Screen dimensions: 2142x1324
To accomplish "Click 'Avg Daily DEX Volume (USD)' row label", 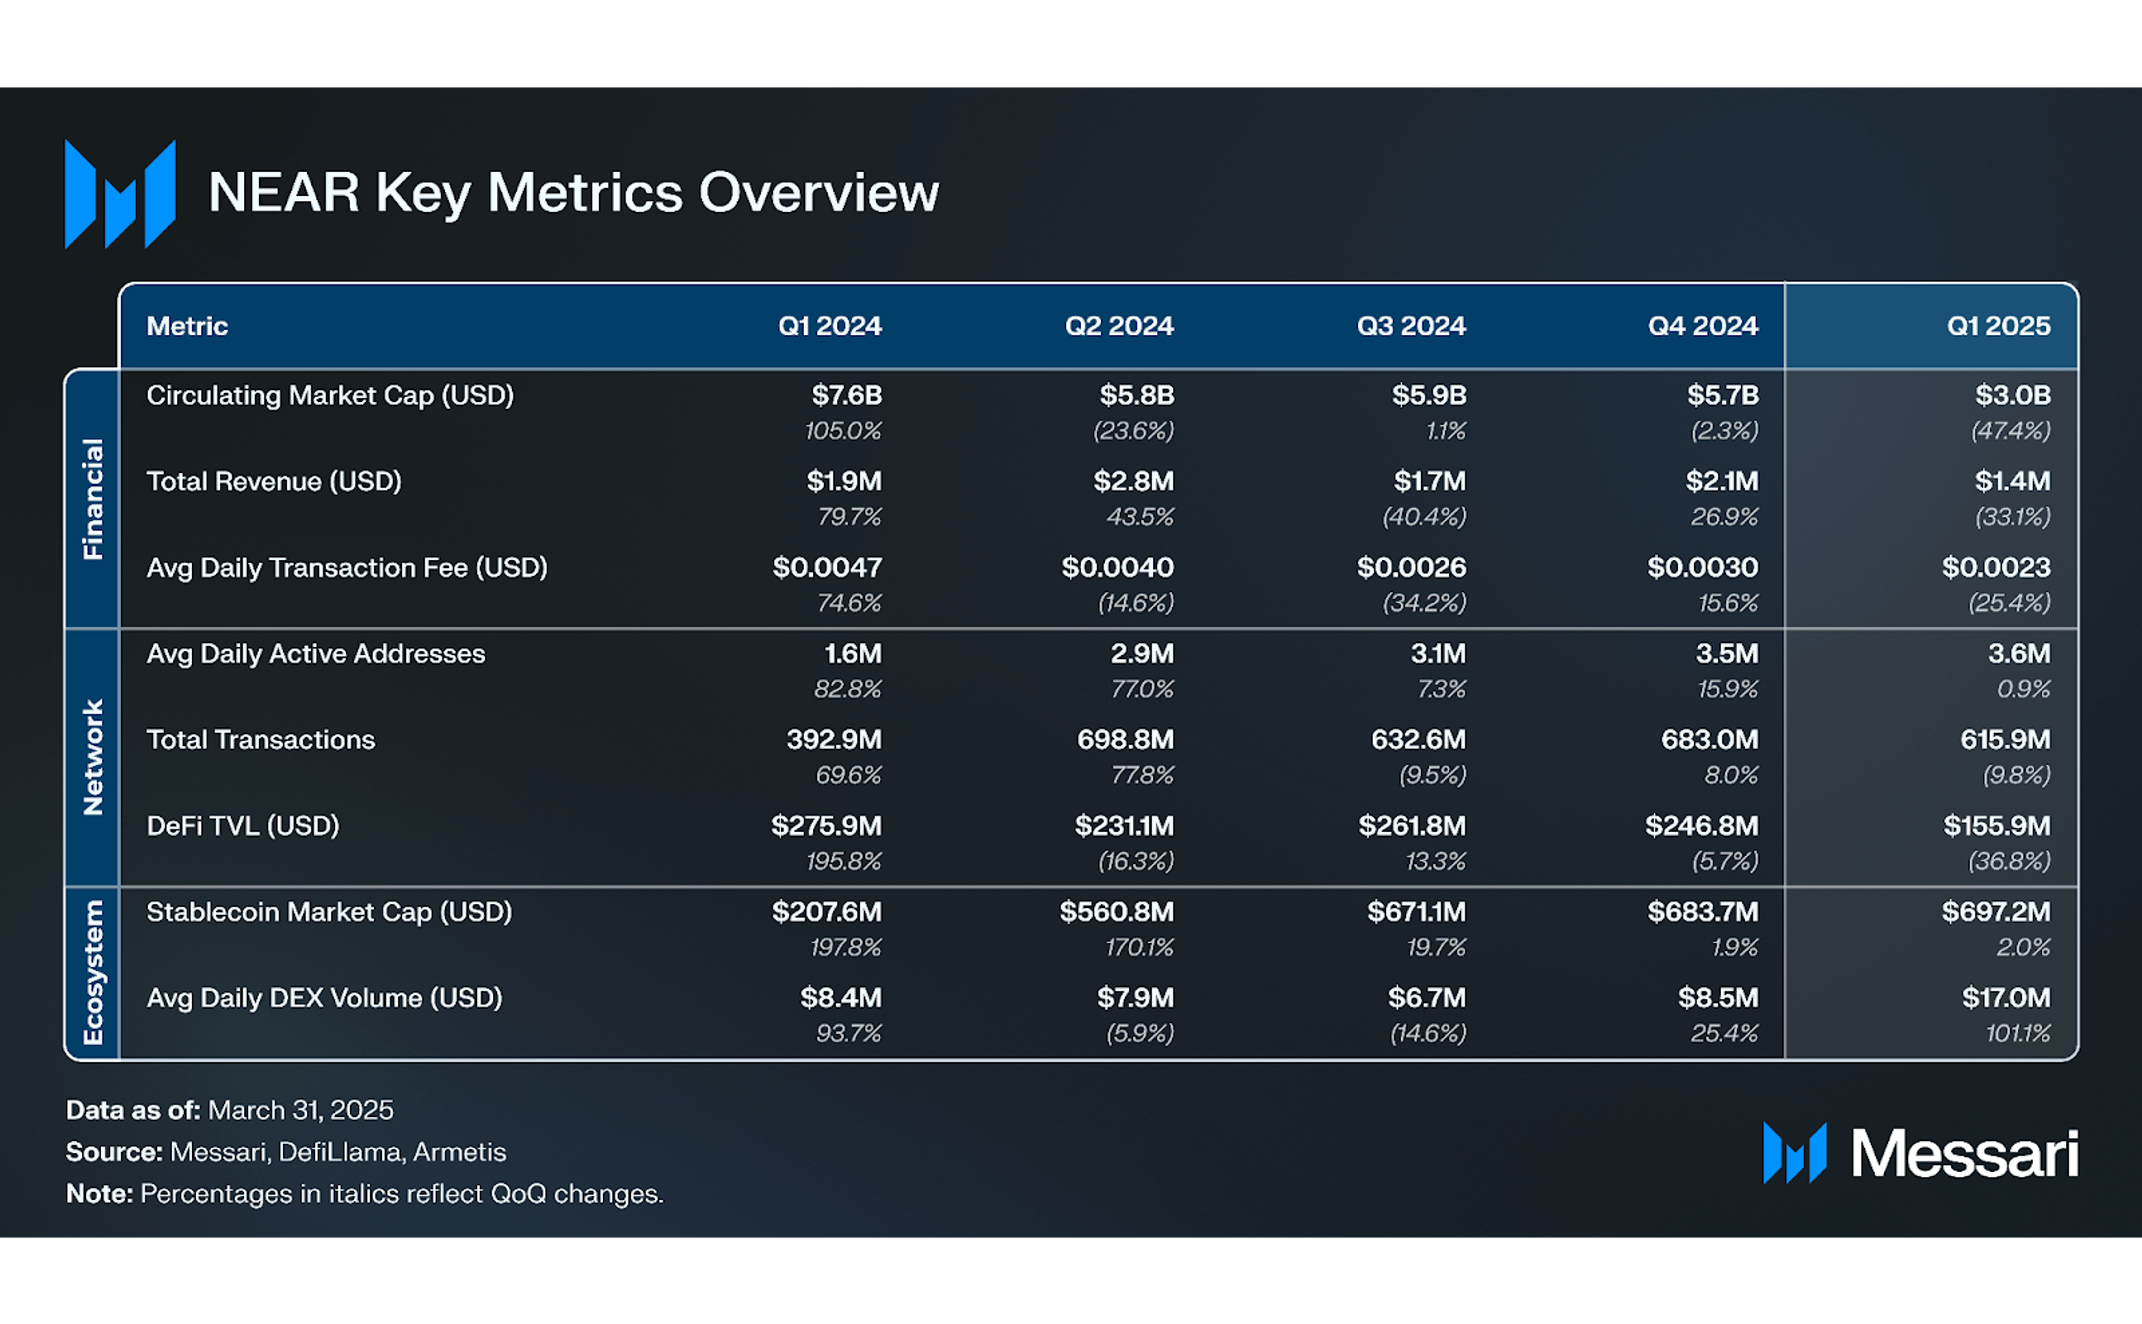I will 324,998.
